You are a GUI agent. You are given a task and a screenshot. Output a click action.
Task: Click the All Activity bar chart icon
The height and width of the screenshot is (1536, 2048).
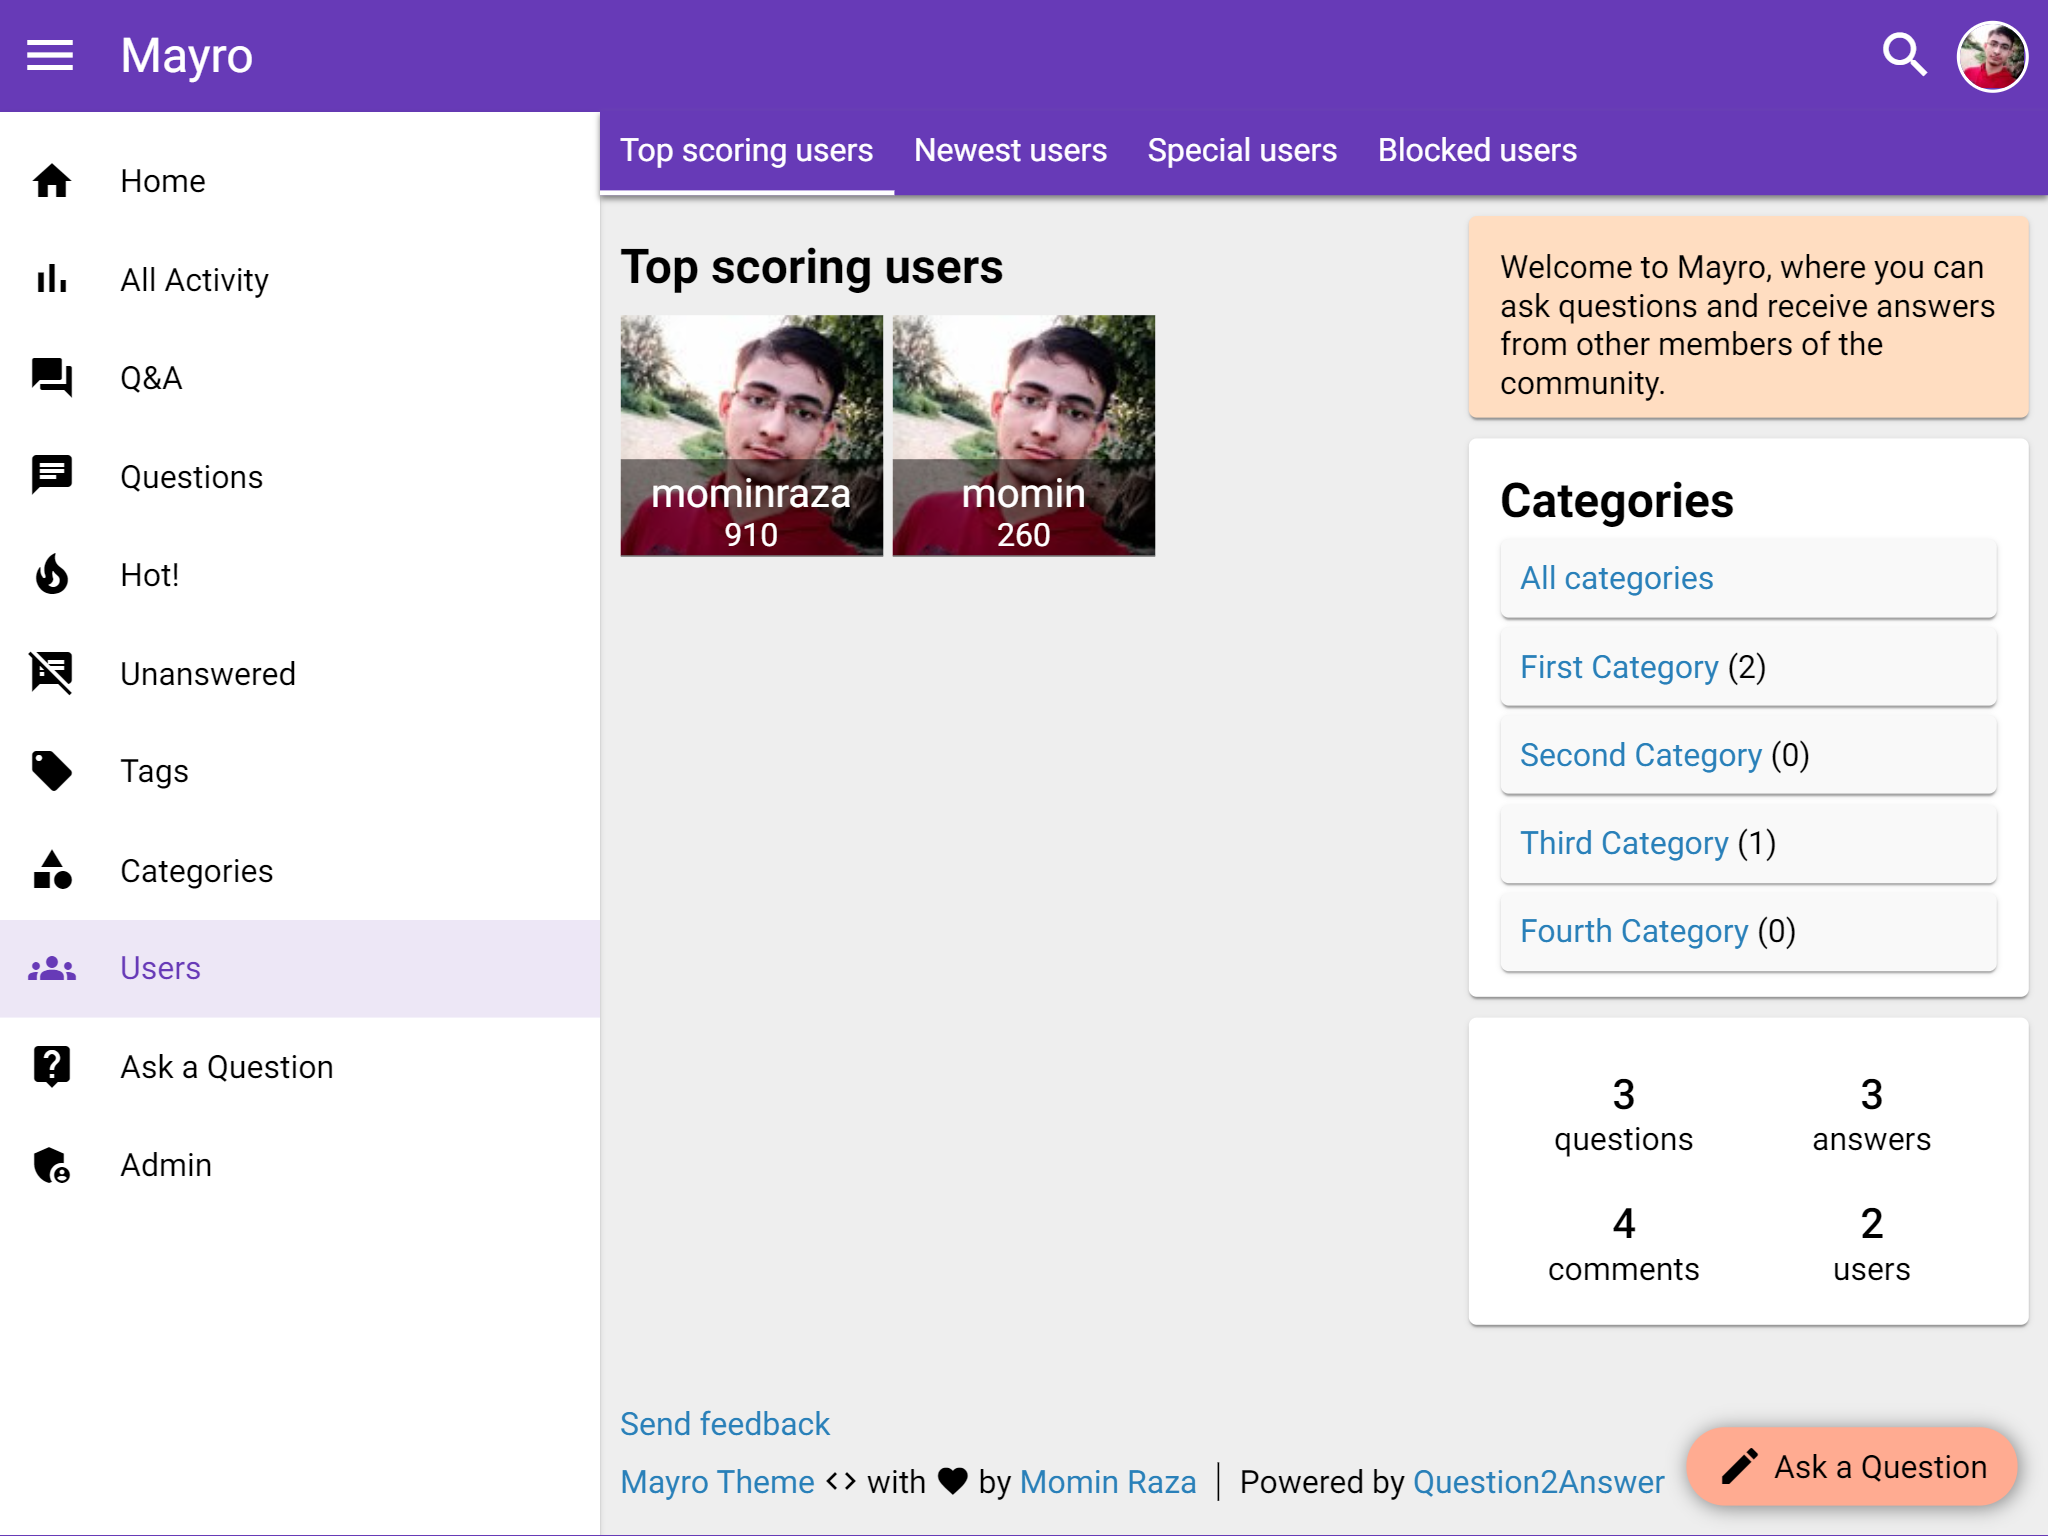click(x=52, y=280)
